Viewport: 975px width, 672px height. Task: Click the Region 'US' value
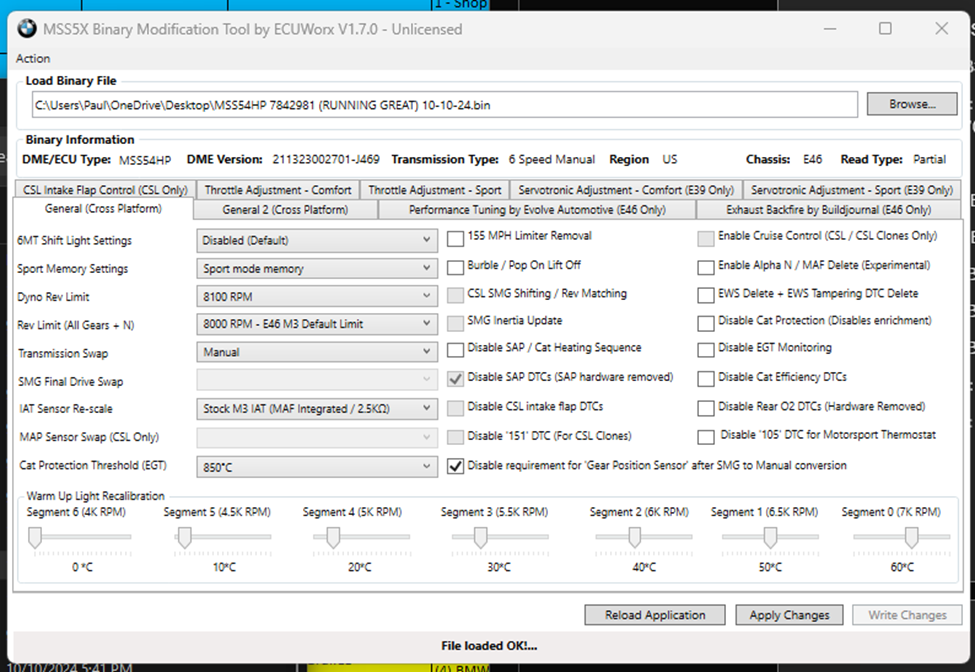coord(670,159)
